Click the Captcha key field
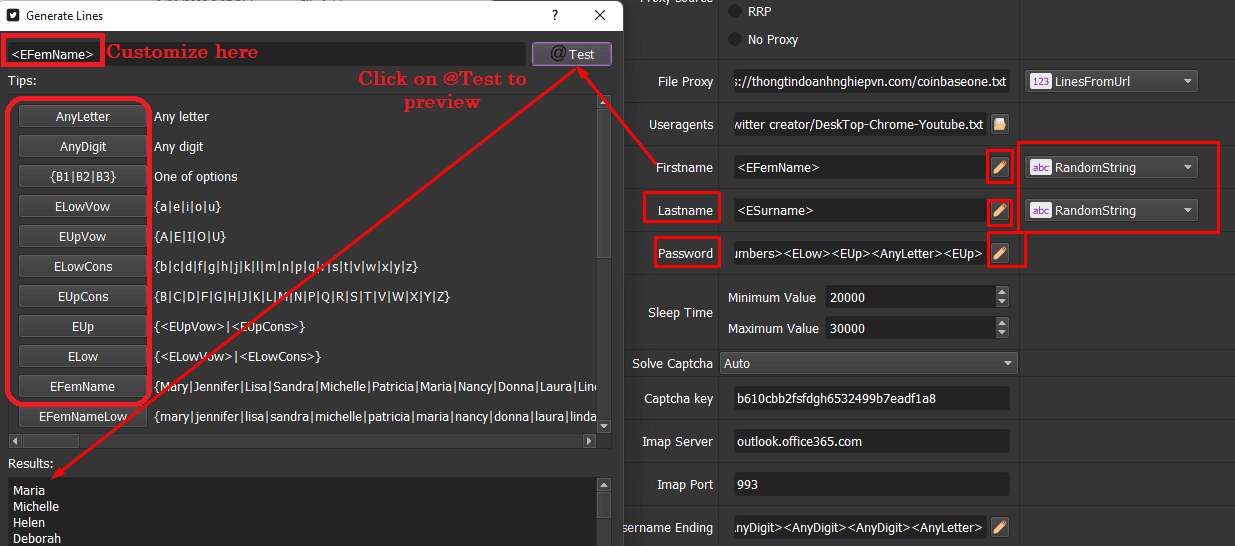This screenshot has width=1235, height=546. click(871, 399)
